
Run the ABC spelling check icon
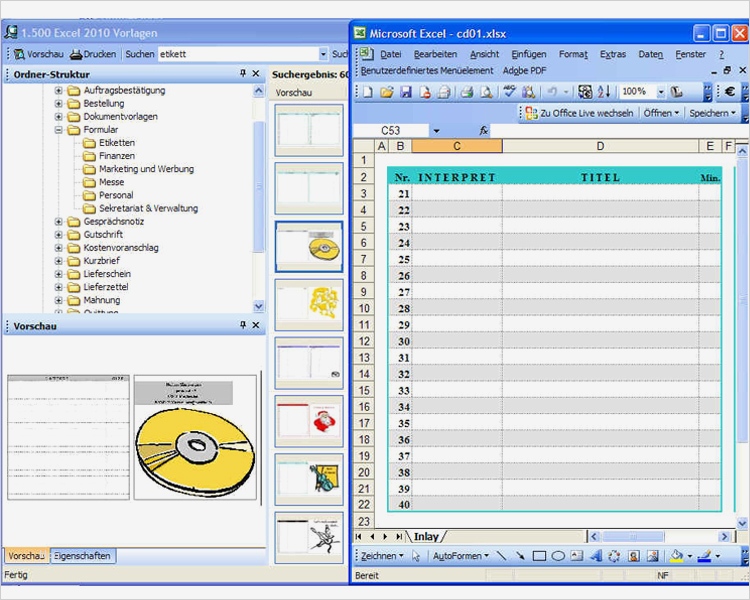click(509, 91)
